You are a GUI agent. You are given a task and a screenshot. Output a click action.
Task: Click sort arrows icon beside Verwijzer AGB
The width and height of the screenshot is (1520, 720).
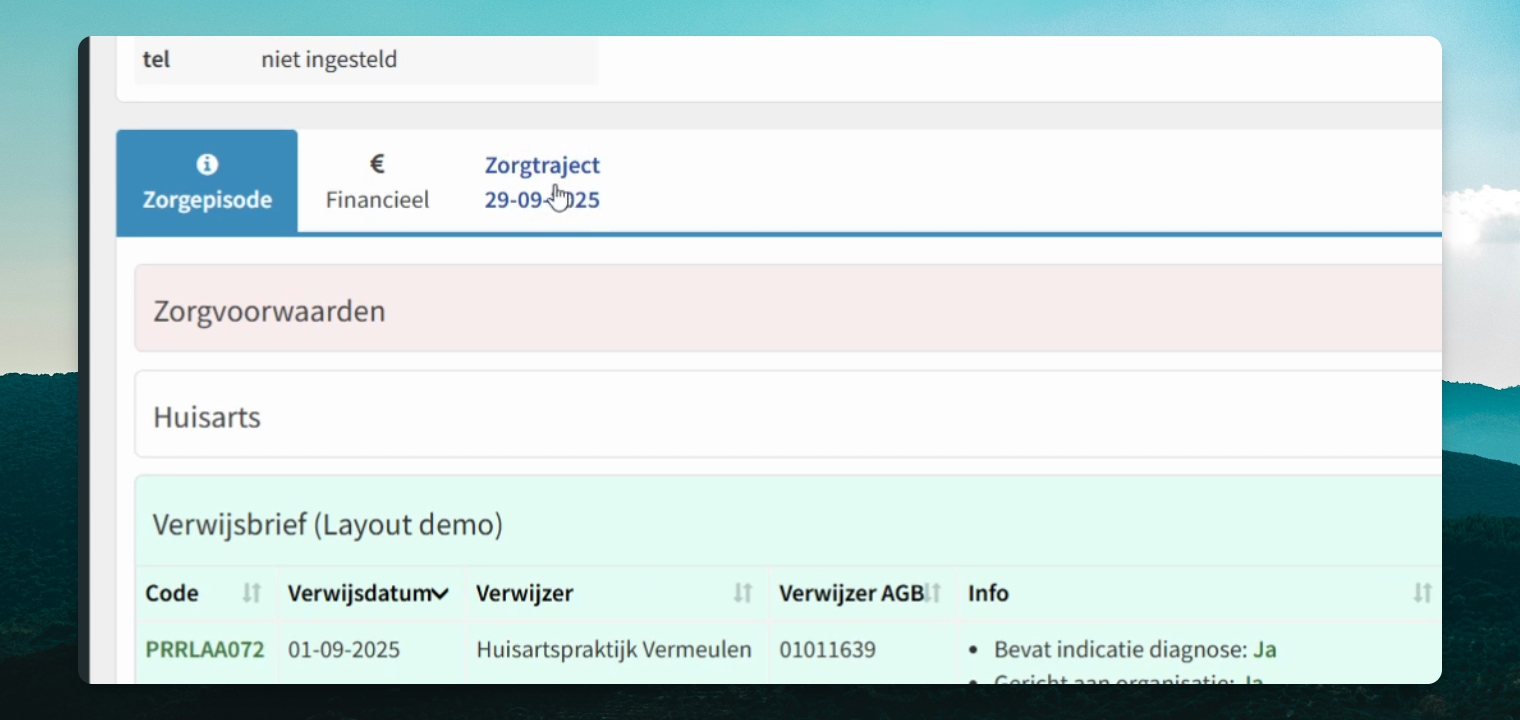click(x=933, y=593)
